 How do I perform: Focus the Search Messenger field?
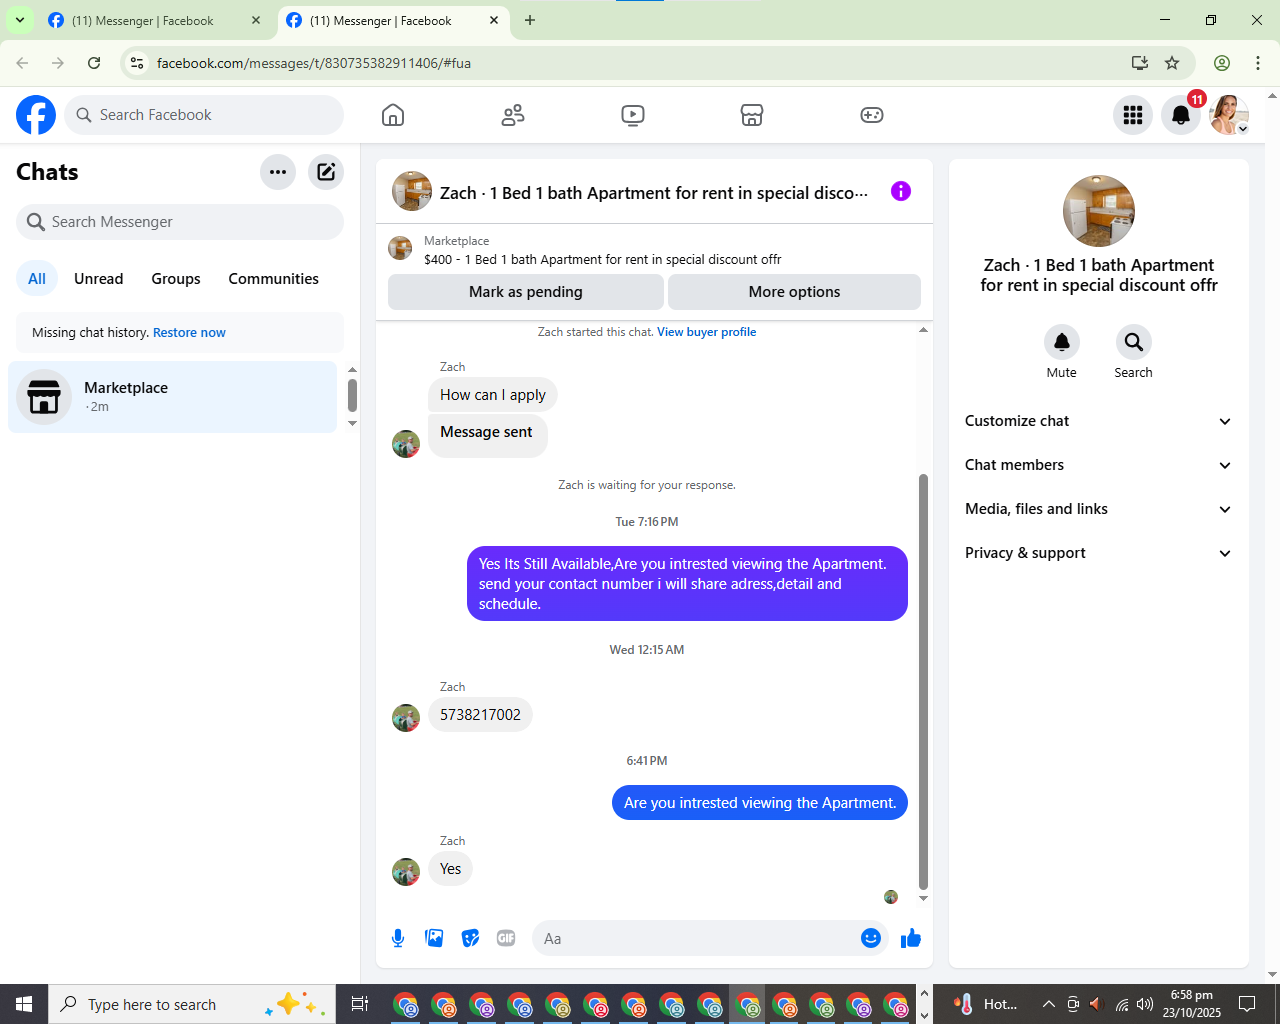pos(180,222)
